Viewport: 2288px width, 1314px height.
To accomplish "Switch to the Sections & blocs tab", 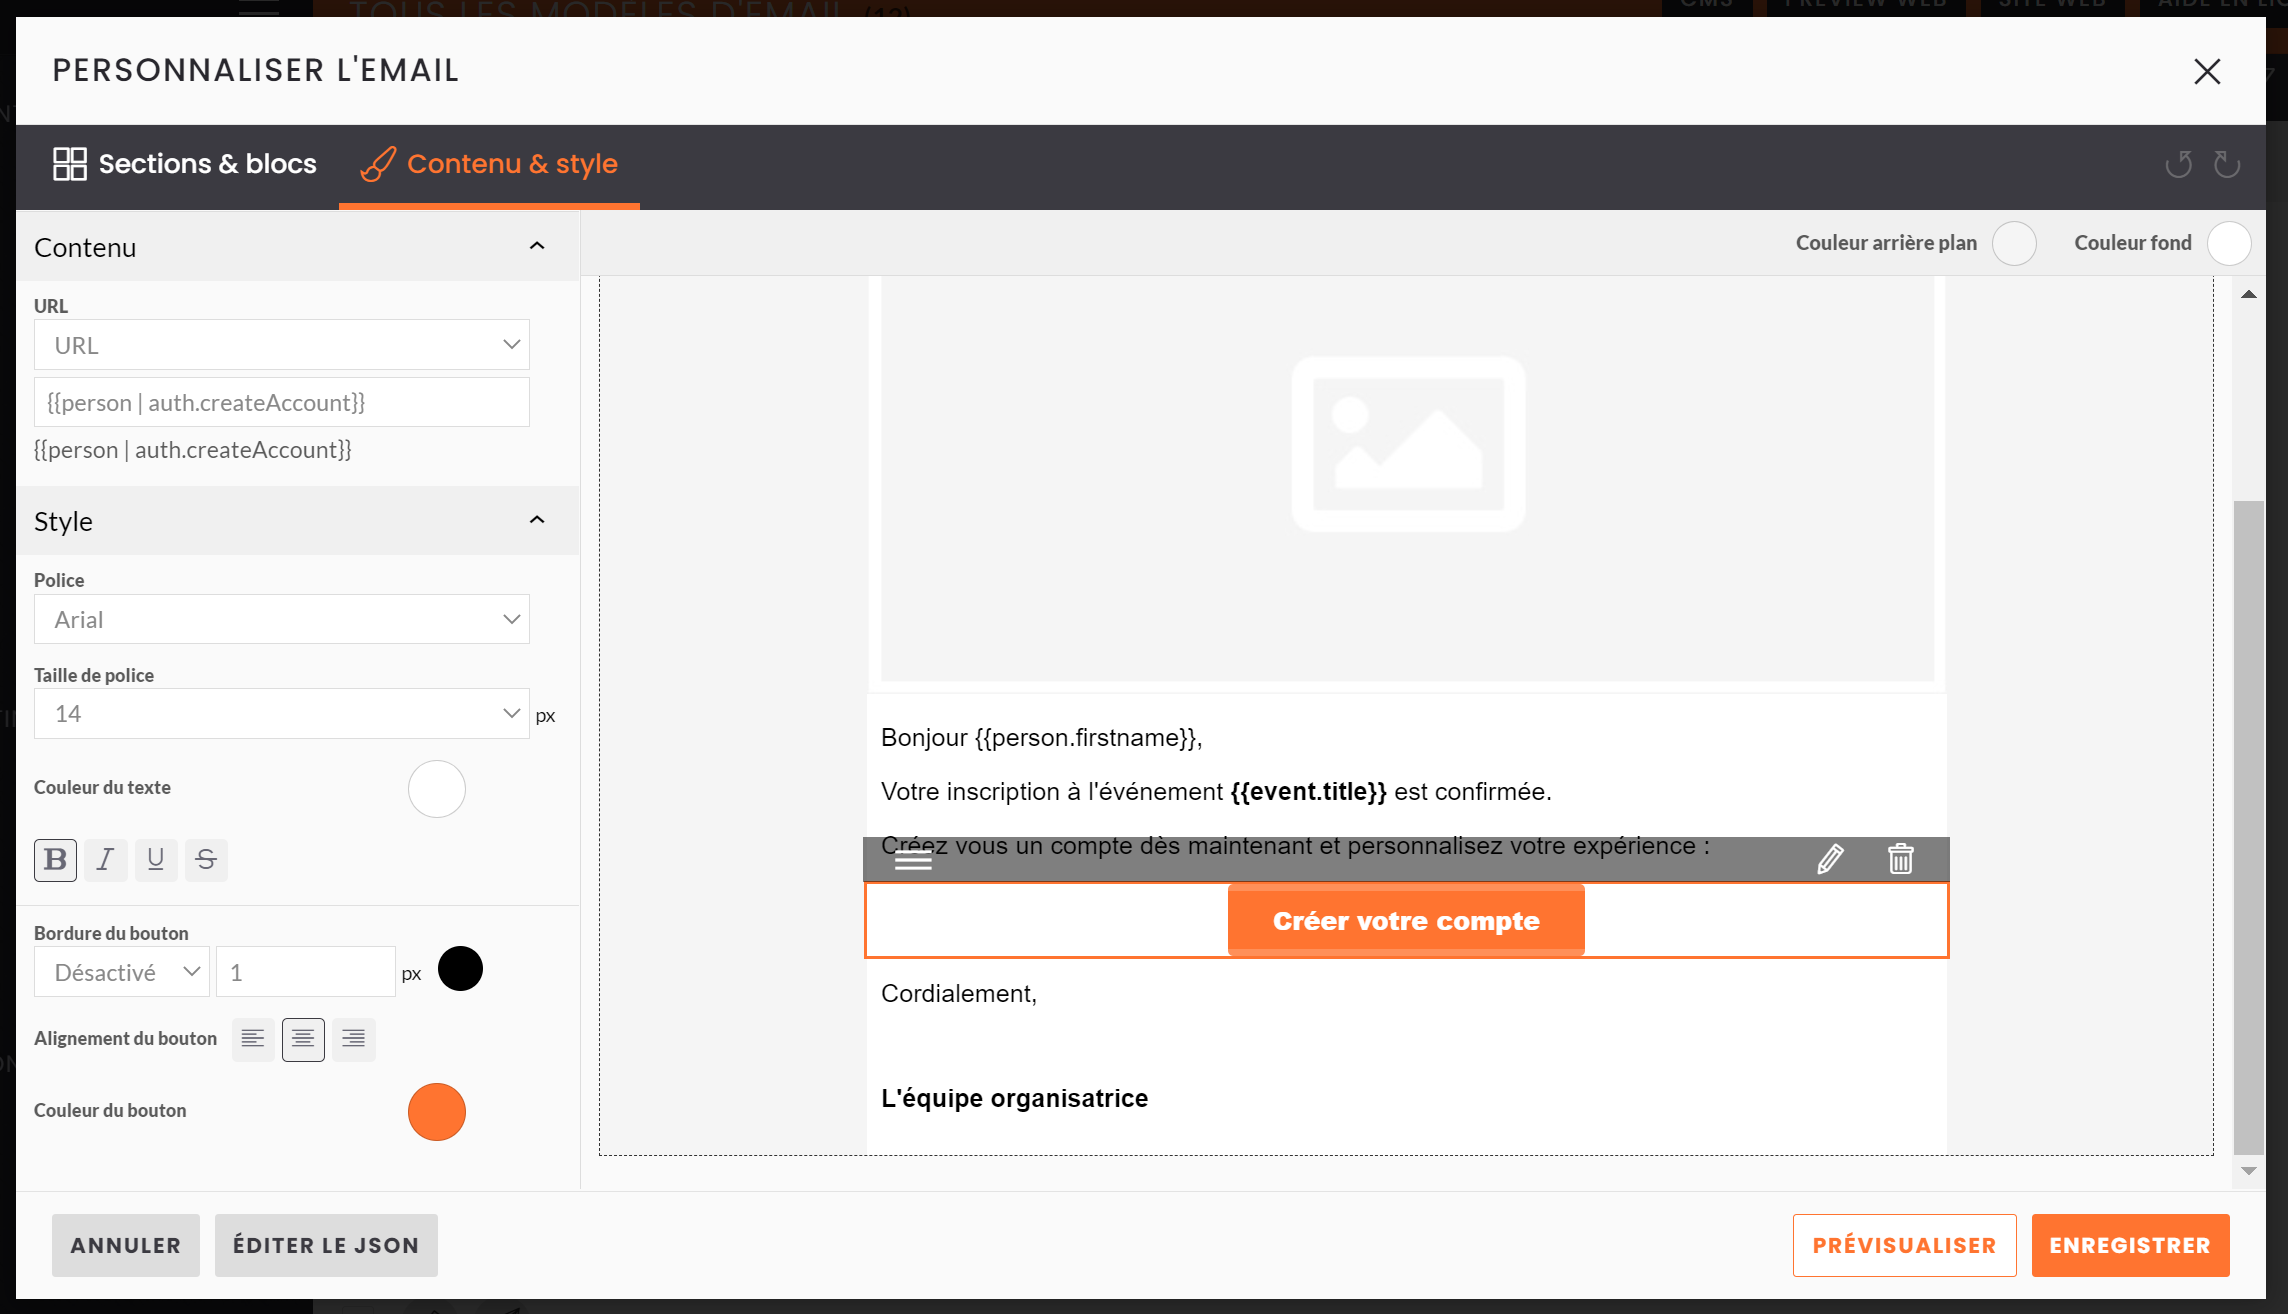I will tap(185, 164).
